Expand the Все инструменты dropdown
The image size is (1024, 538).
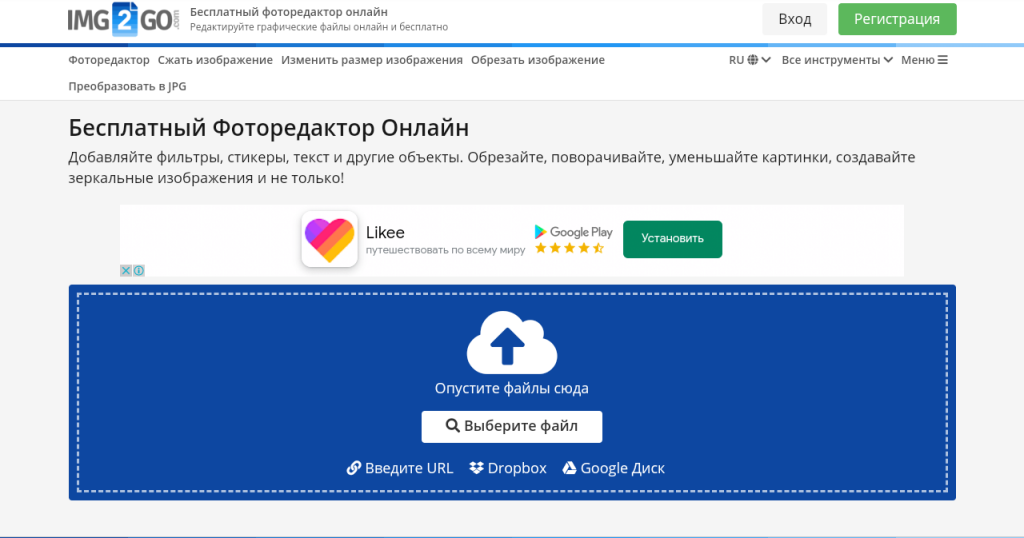[837, 60]
